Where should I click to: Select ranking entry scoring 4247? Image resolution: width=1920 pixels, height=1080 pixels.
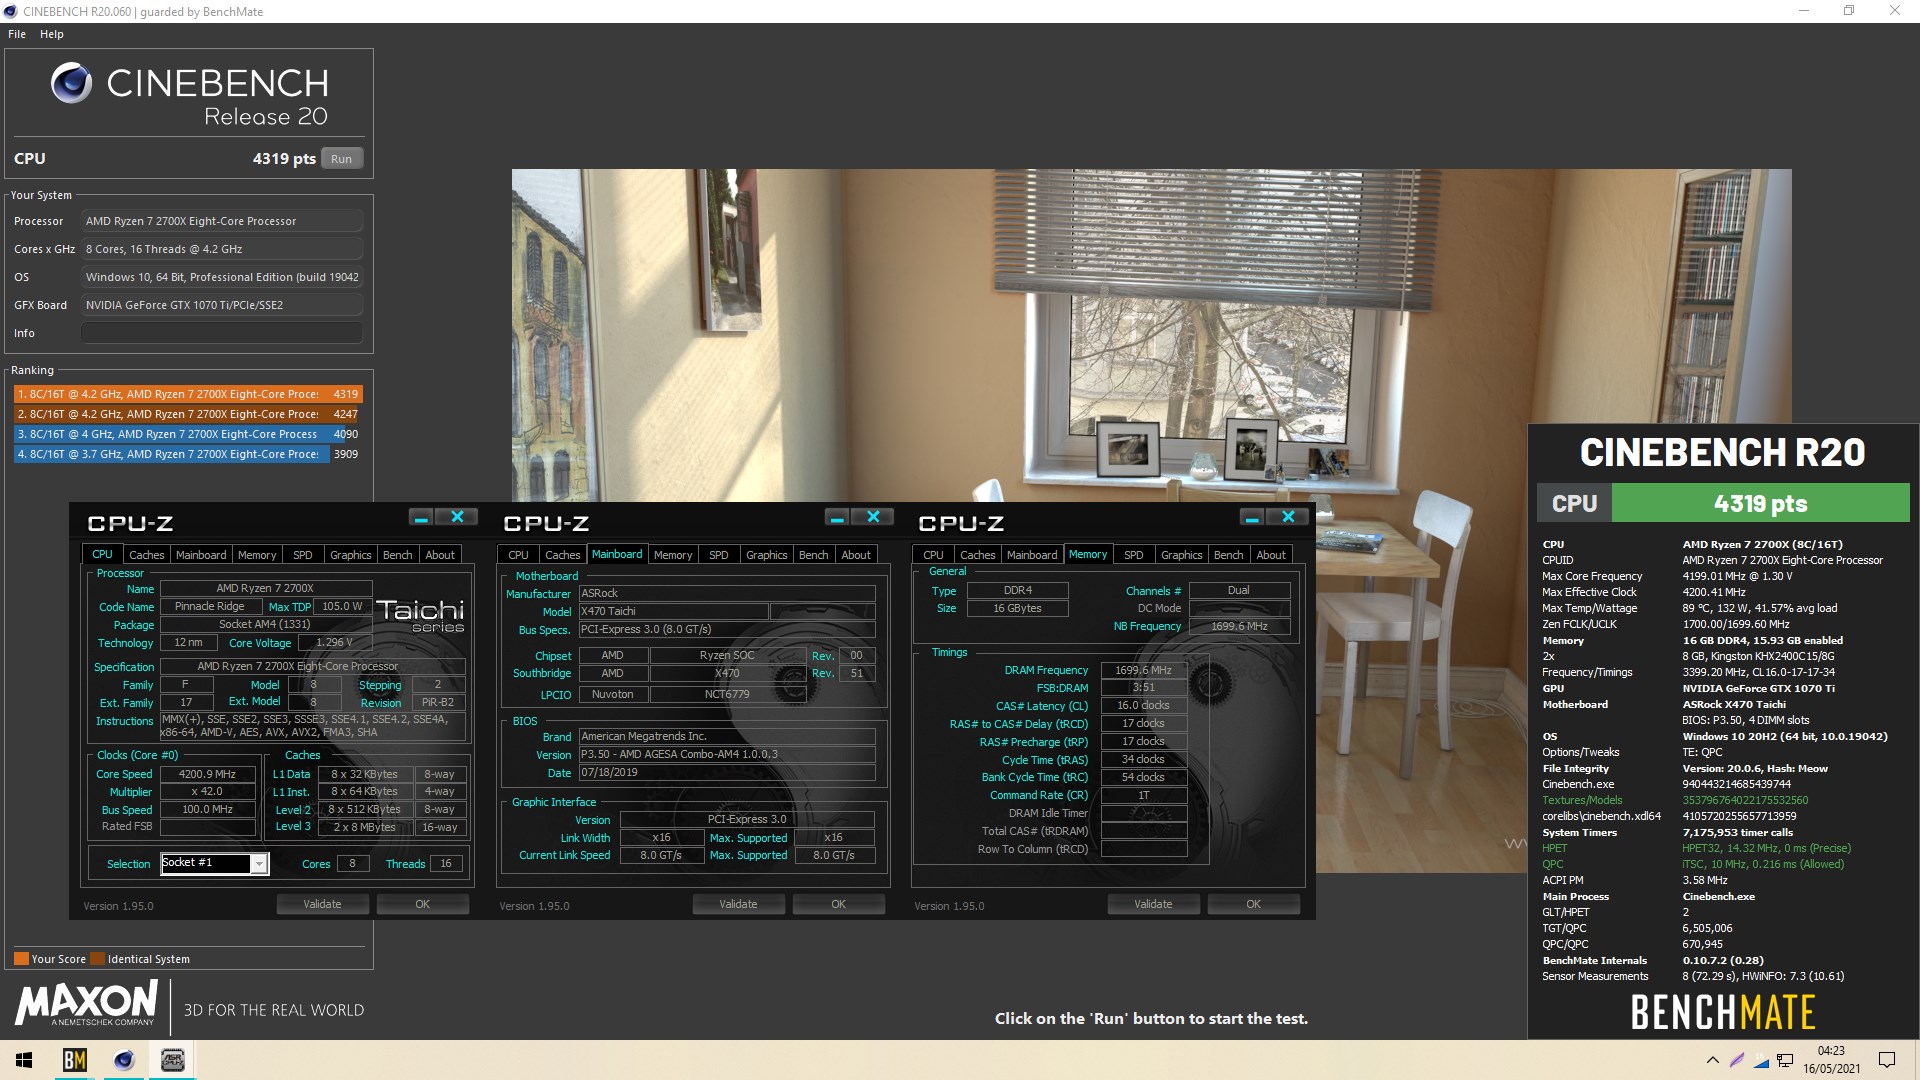[188, 414]
